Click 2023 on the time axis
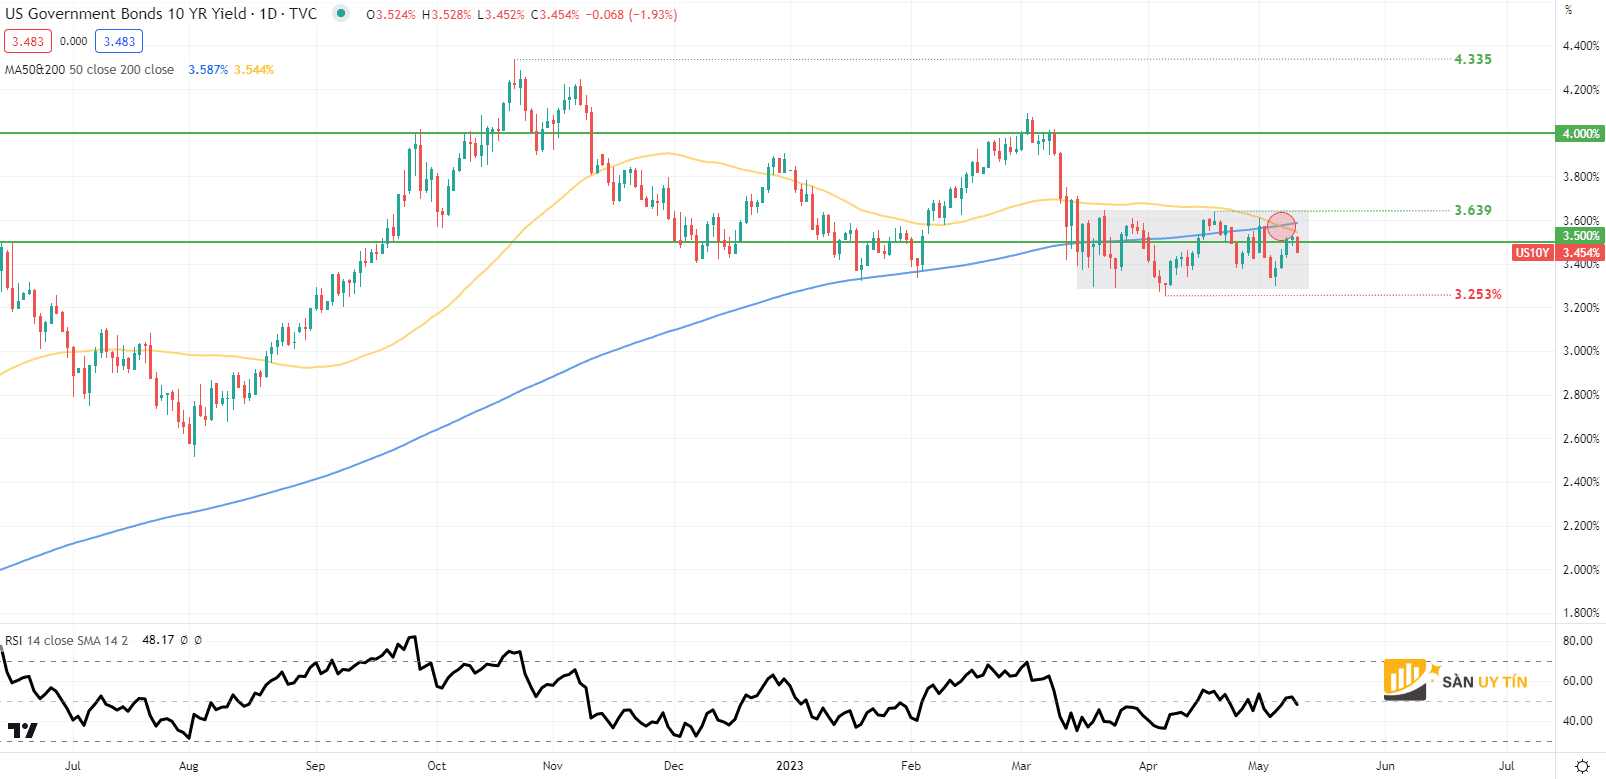The height and width of the screenshot is (779, 1606). pyautogui.click(x=790, y=766)
